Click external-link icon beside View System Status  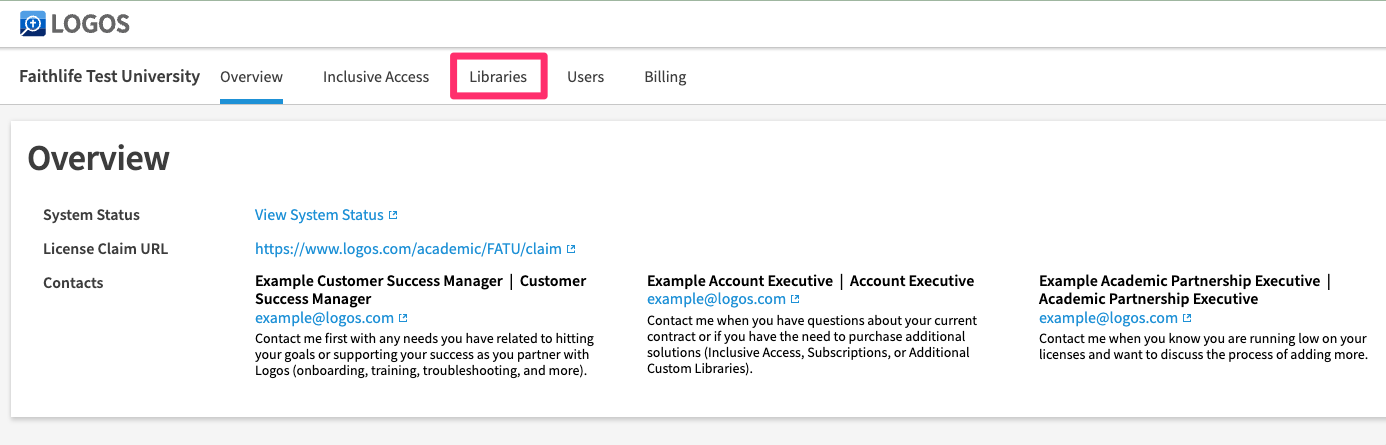pyautogui.click(x=393, y=215)
